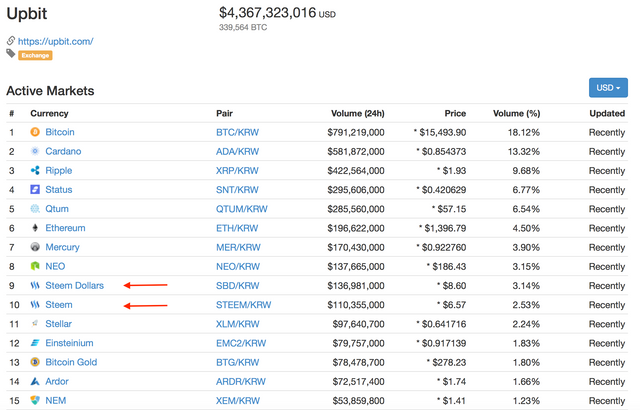Click the Cardano logo icon

35,151
